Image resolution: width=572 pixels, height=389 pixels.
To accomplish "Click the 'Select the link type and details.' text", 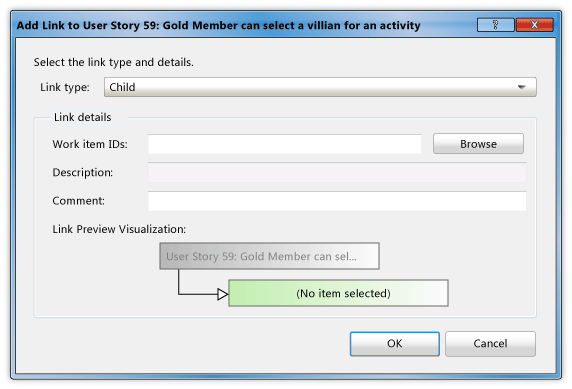I will tap(113, 62).
